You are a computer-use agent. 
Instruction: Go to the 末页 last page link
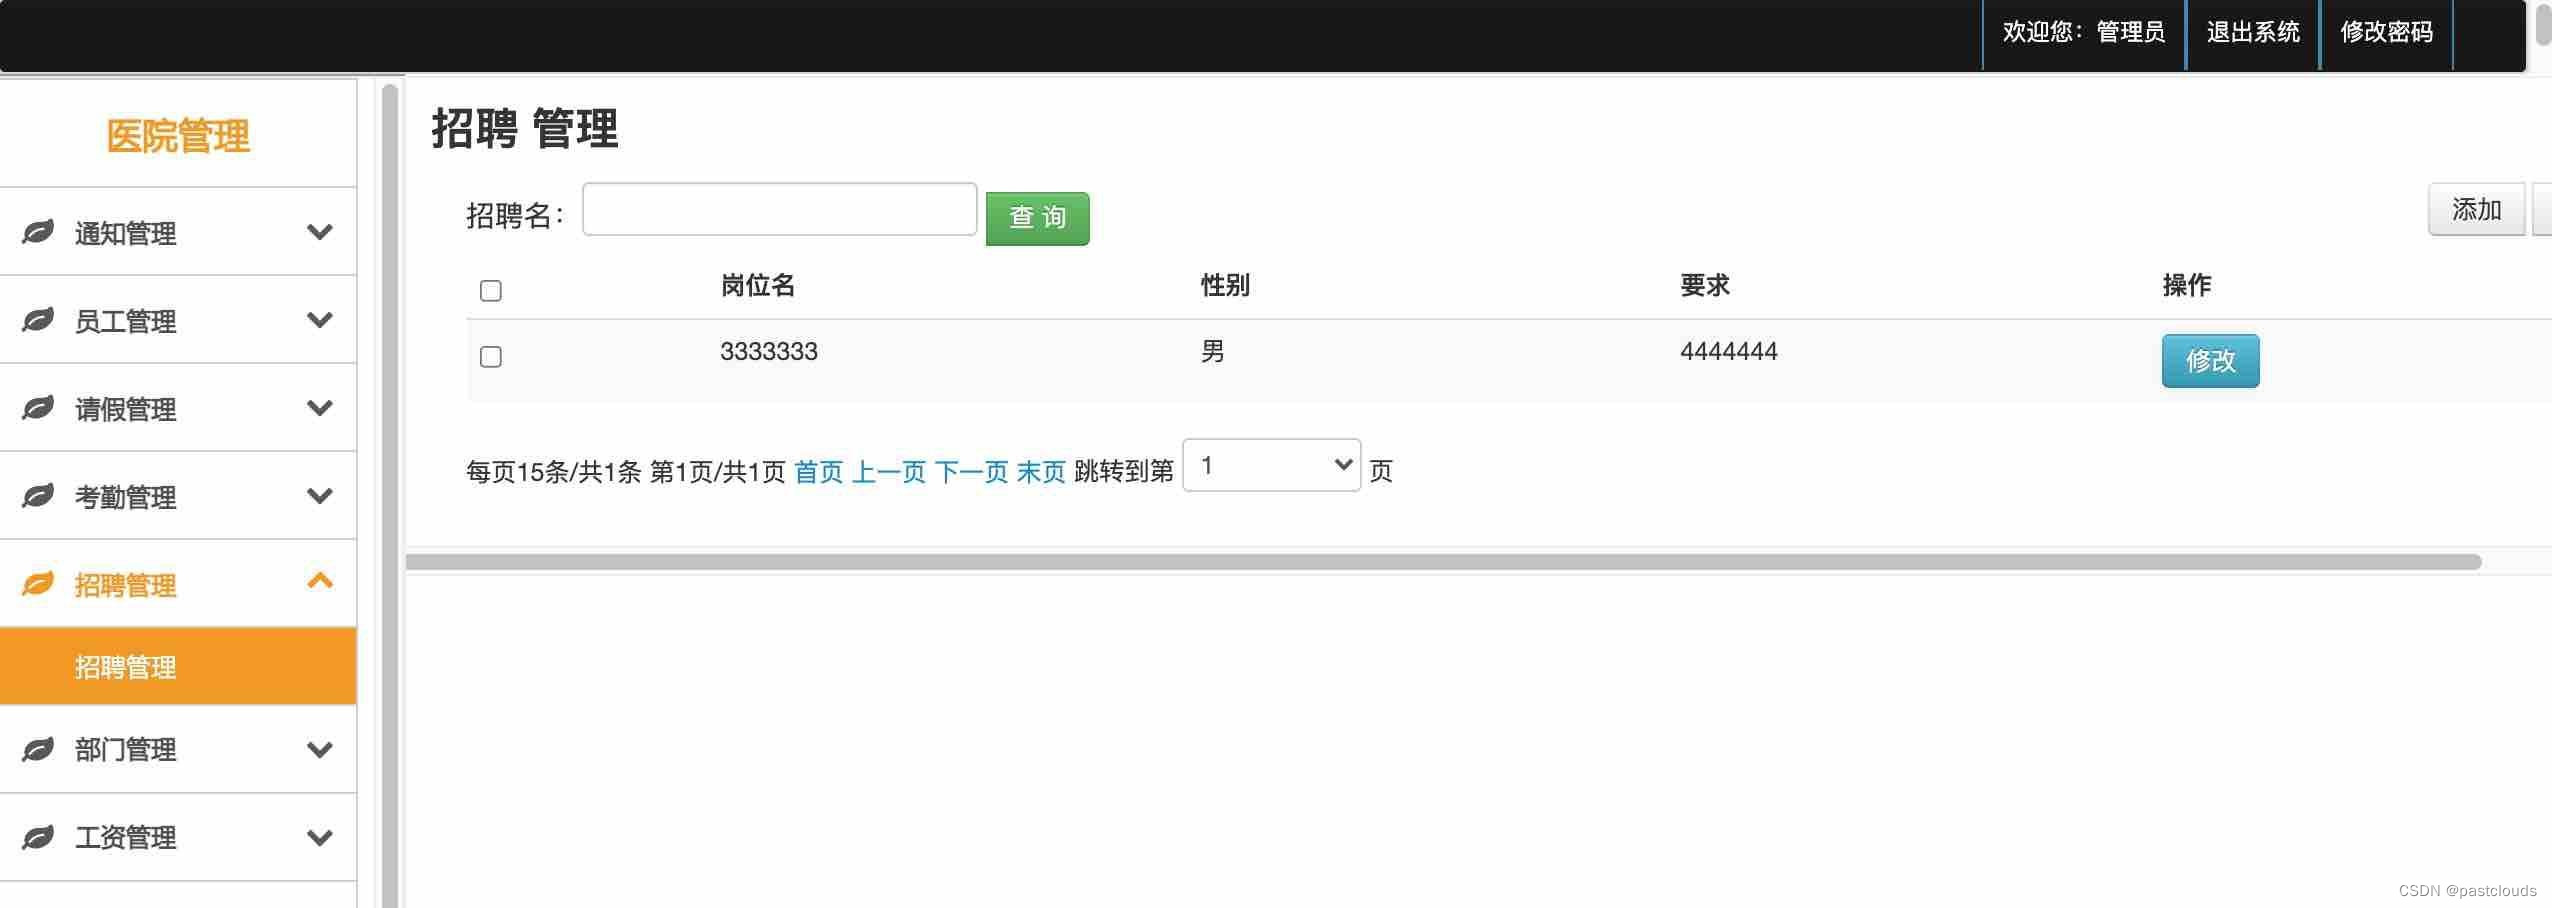coord(1041,472)
